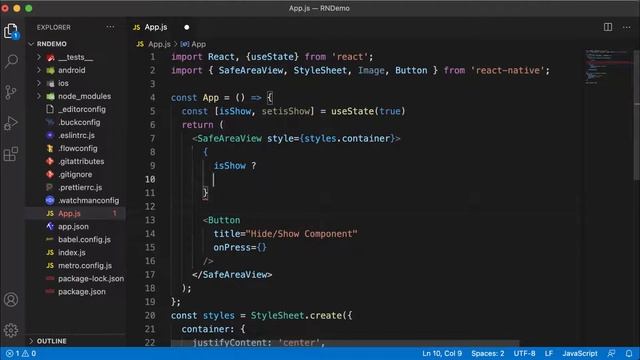Click the editor vertical scrollbar

(x=637, y=114)
